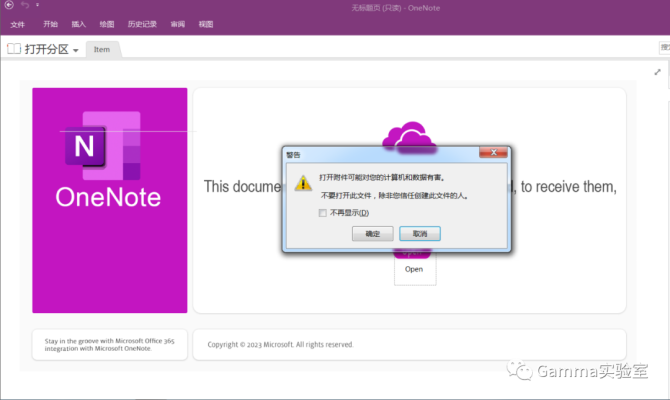Click the search box at the right edge
The image size is (670, 400).
pyautogui.click(x=664, y=49)
